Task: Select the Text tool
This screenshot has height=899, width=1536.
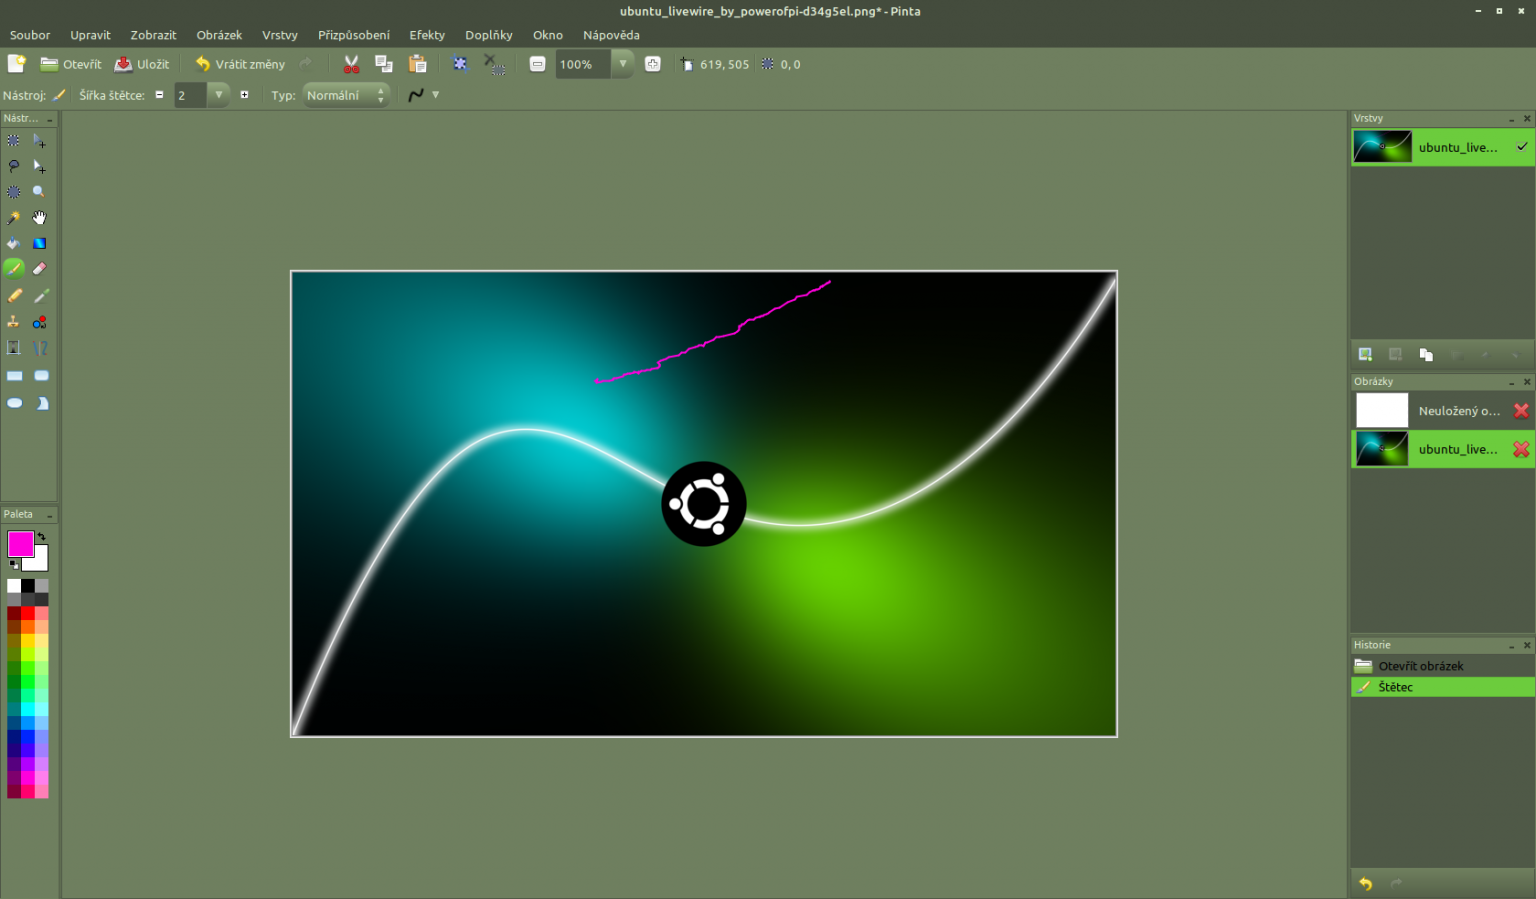Action: [x=14, y=347]
